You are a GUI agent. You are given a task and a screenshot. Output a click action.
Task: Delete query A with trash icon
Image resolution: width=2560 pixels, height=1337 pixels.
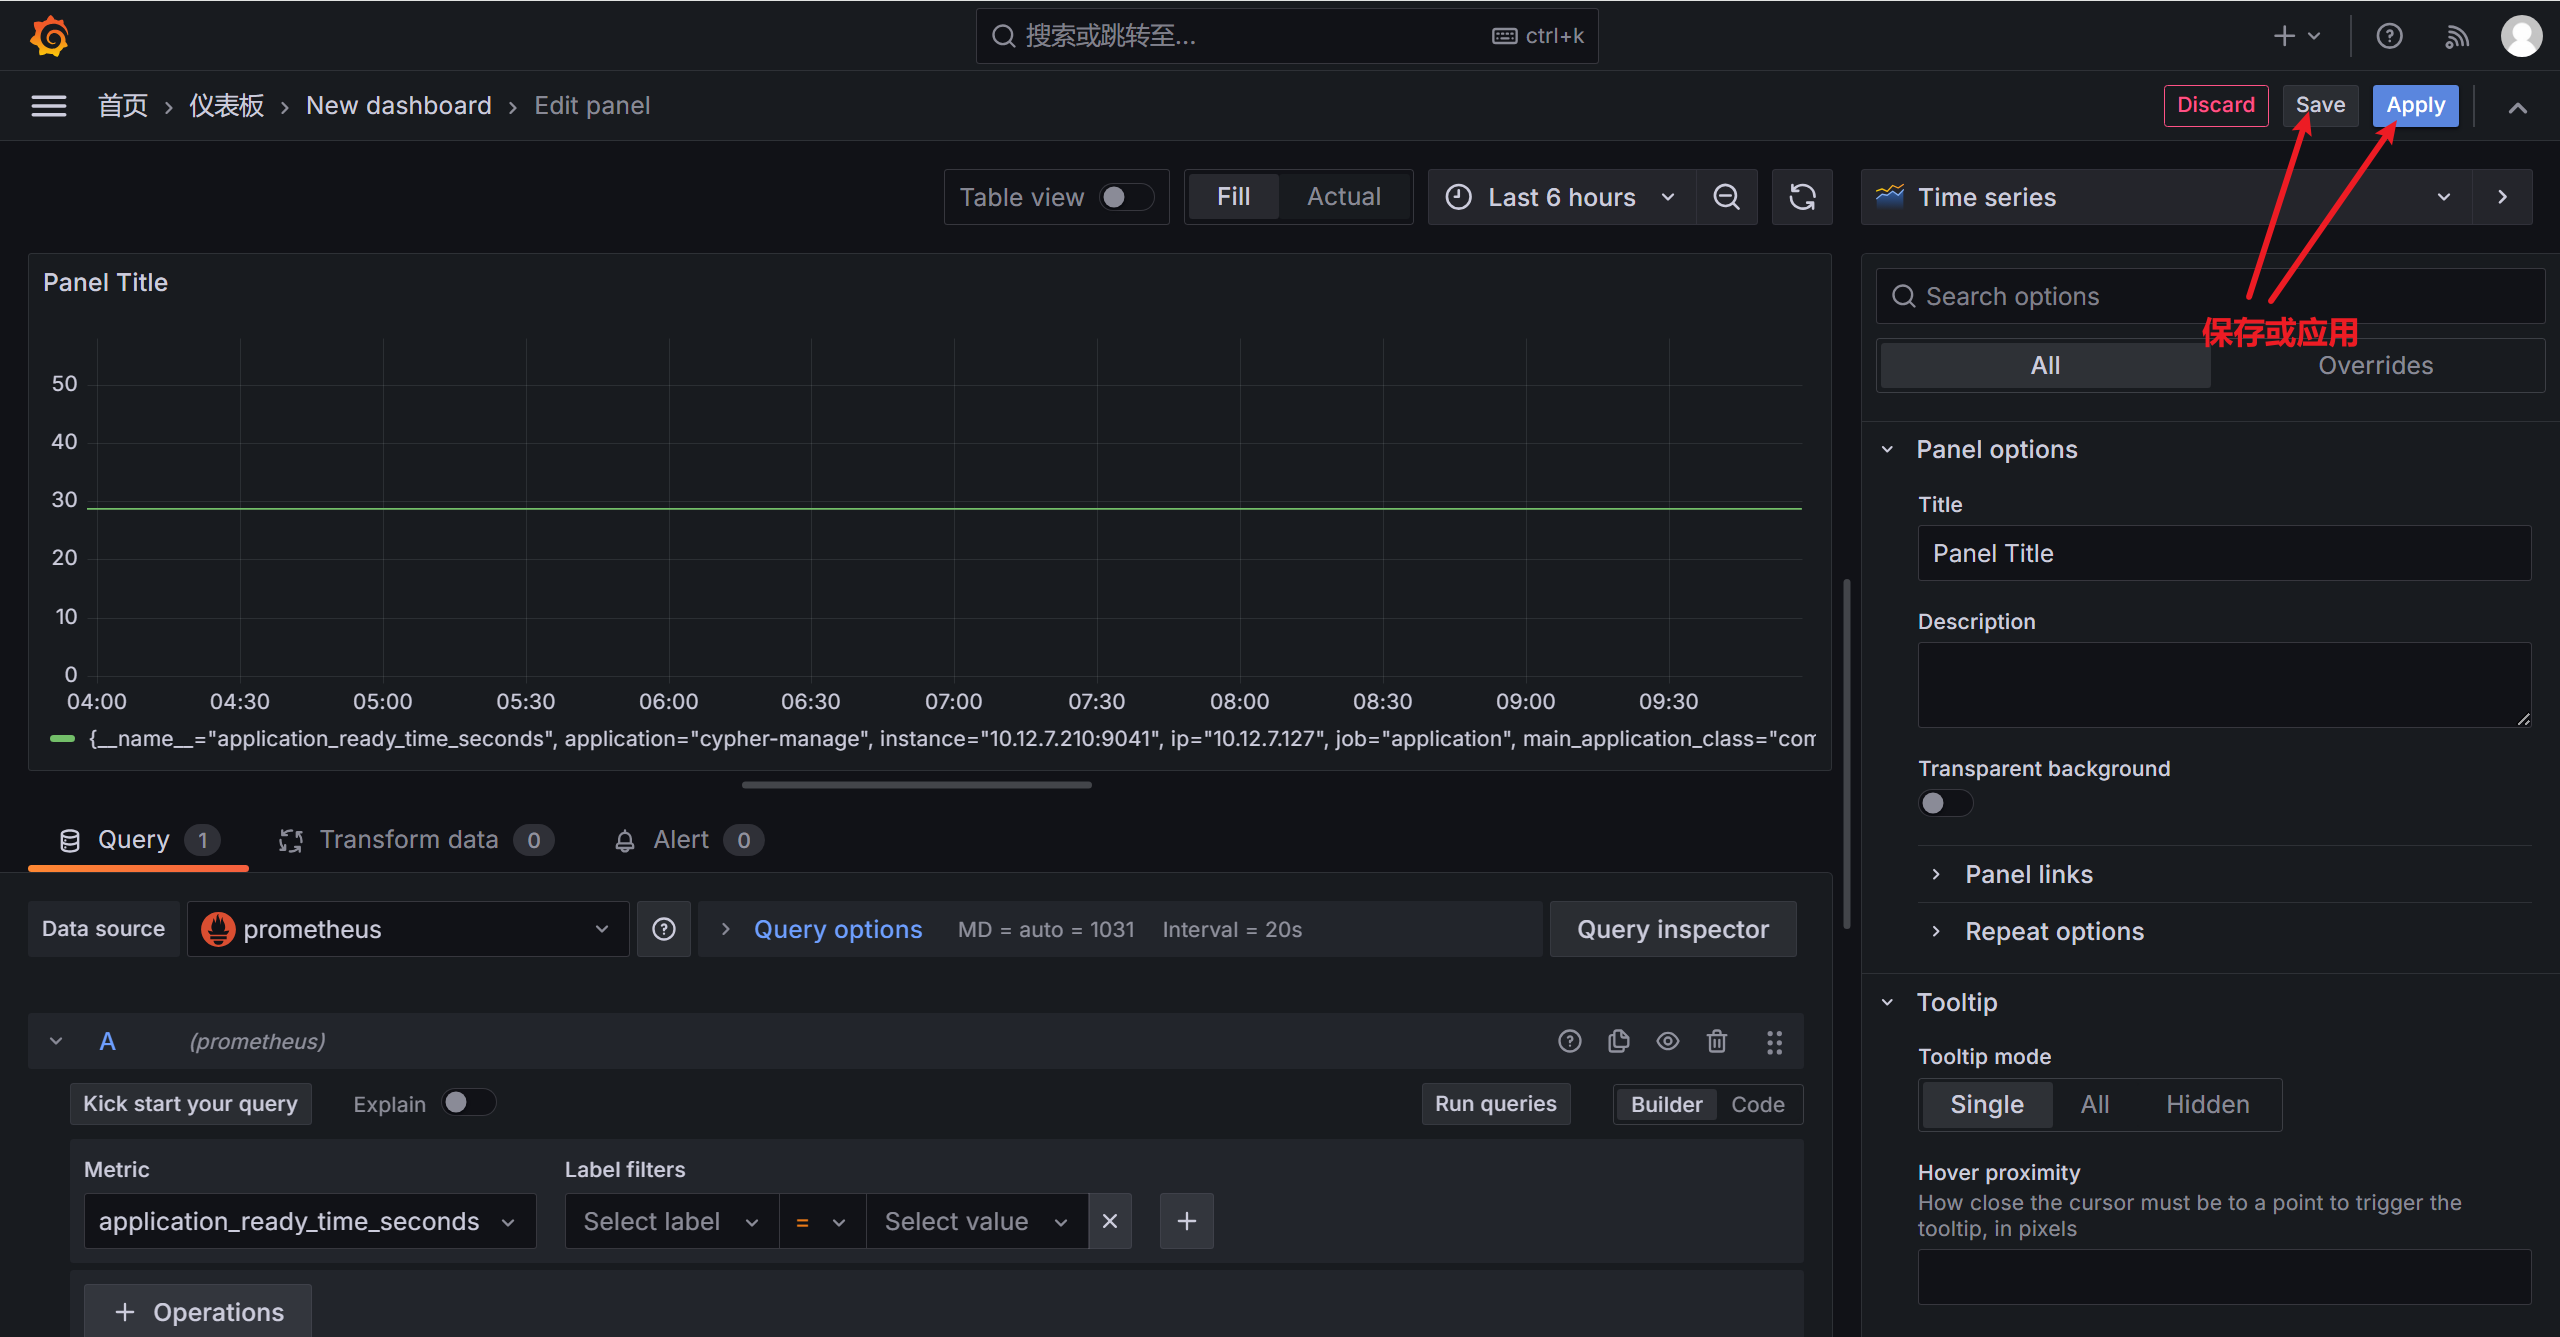tap(1717, 1041)
